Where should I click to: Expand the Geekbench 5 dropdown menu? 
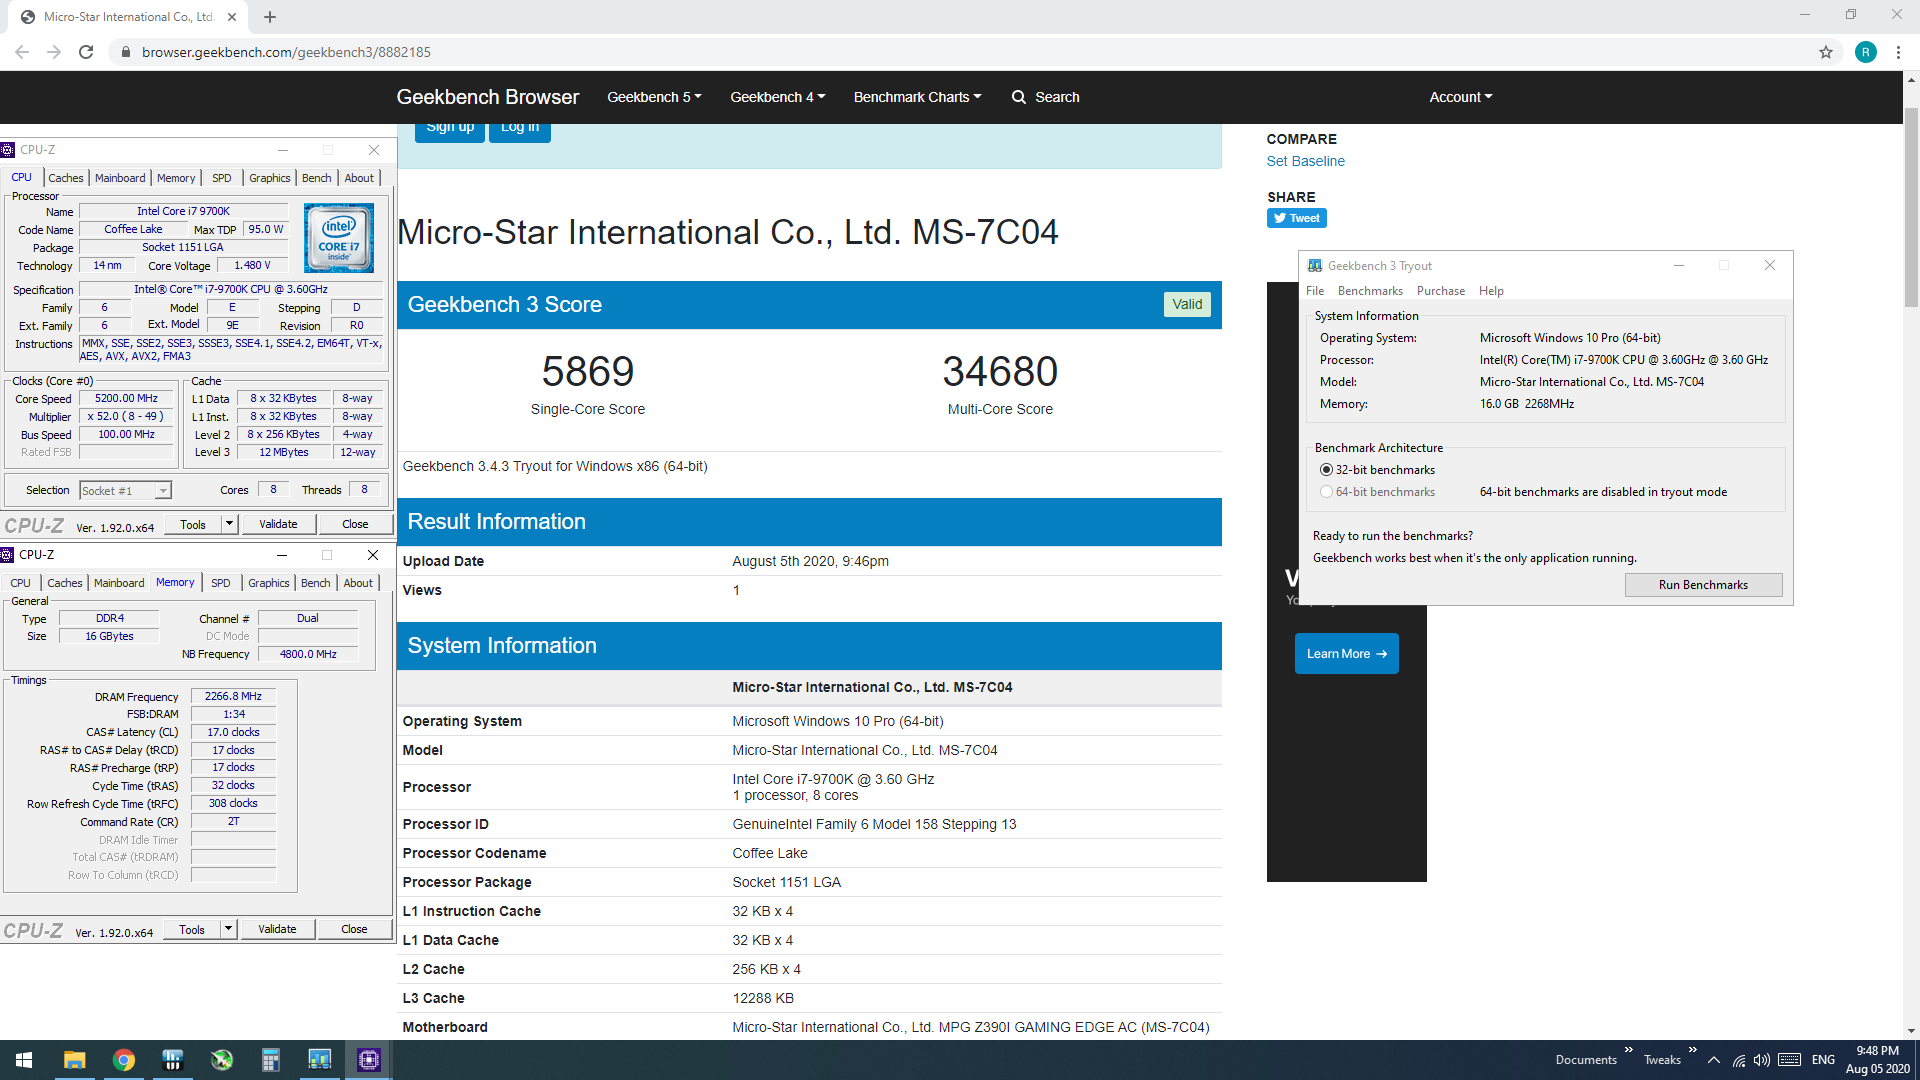654,97
